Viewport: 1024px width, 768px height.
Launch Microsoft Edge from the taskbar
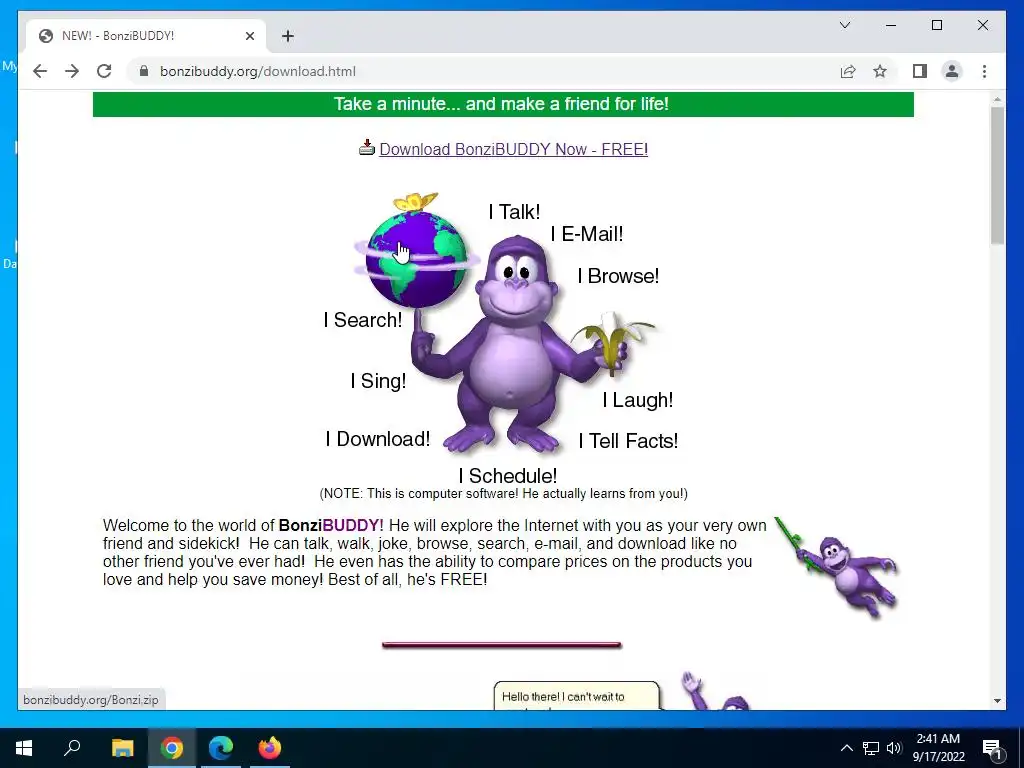(221, 748)
